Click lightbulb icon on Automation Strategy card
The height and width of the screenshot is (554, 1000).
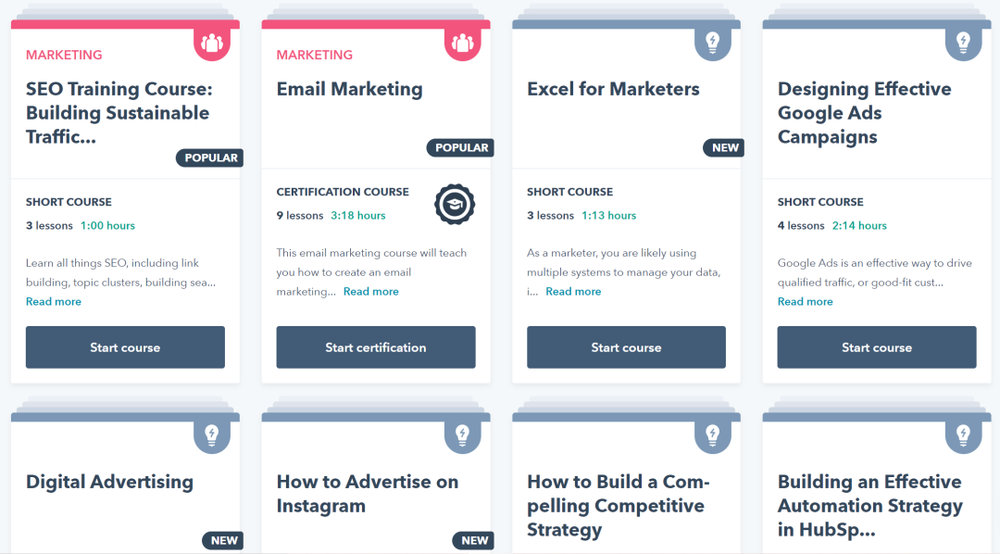click(x=963, y=436)
